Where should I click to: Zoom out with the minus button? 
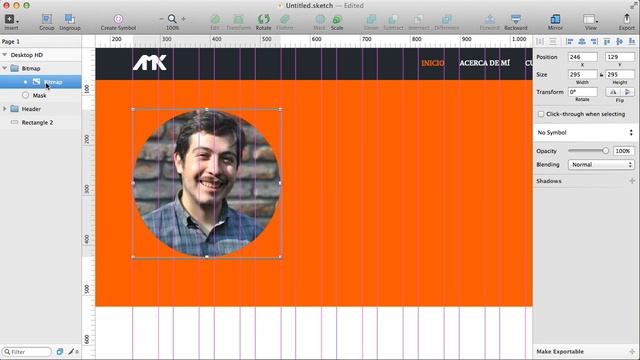click(162, 19)
